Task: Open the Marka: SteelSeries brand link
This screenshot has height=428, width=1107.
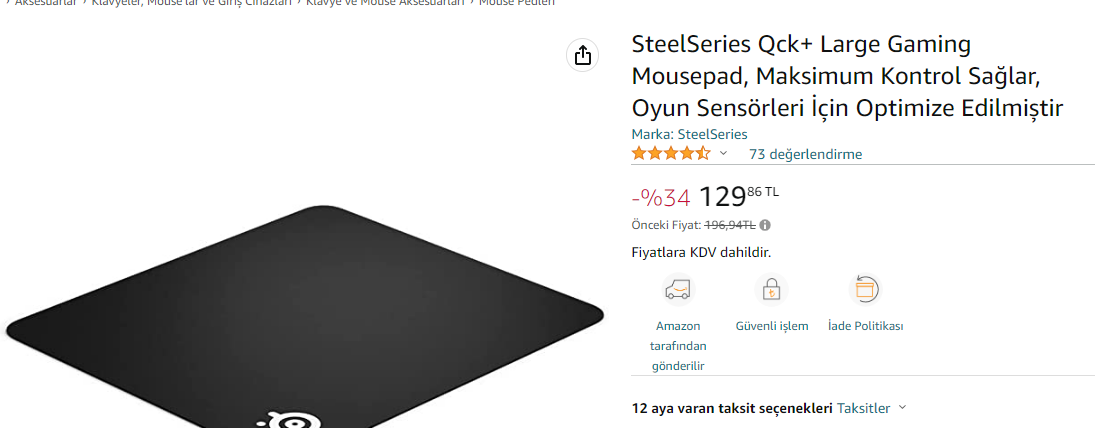Action: pos(689,134)
